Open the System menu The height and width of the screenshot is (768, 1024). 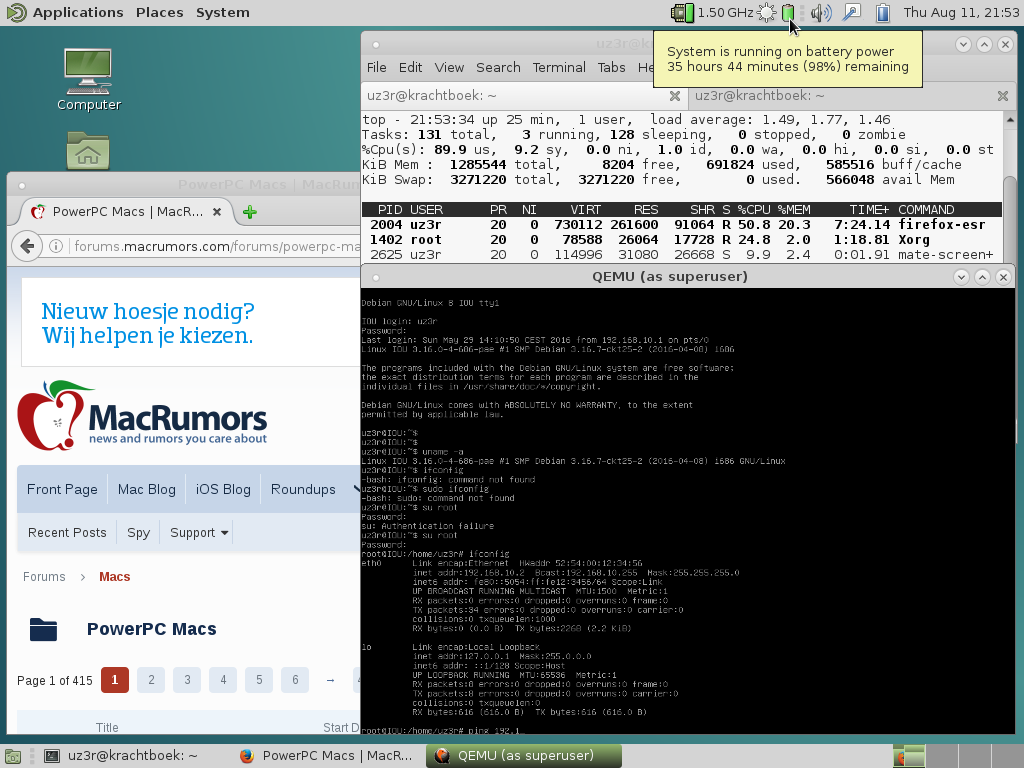coord(223,12)
